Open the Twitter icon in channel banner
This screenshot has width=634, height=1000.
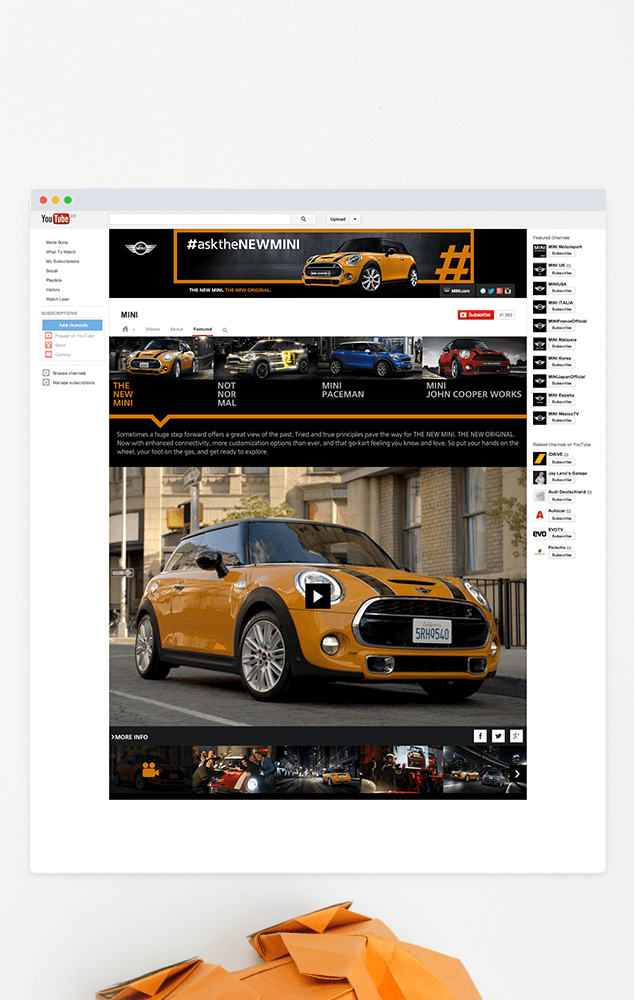(491, 291)
